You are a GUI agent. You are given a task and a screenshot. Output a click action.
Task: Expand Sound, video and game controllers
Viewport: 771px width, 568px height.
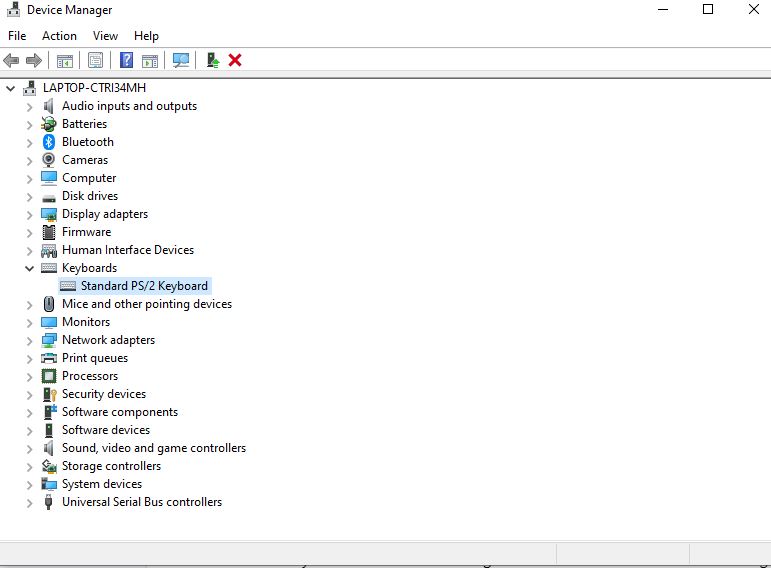[30, 448]
